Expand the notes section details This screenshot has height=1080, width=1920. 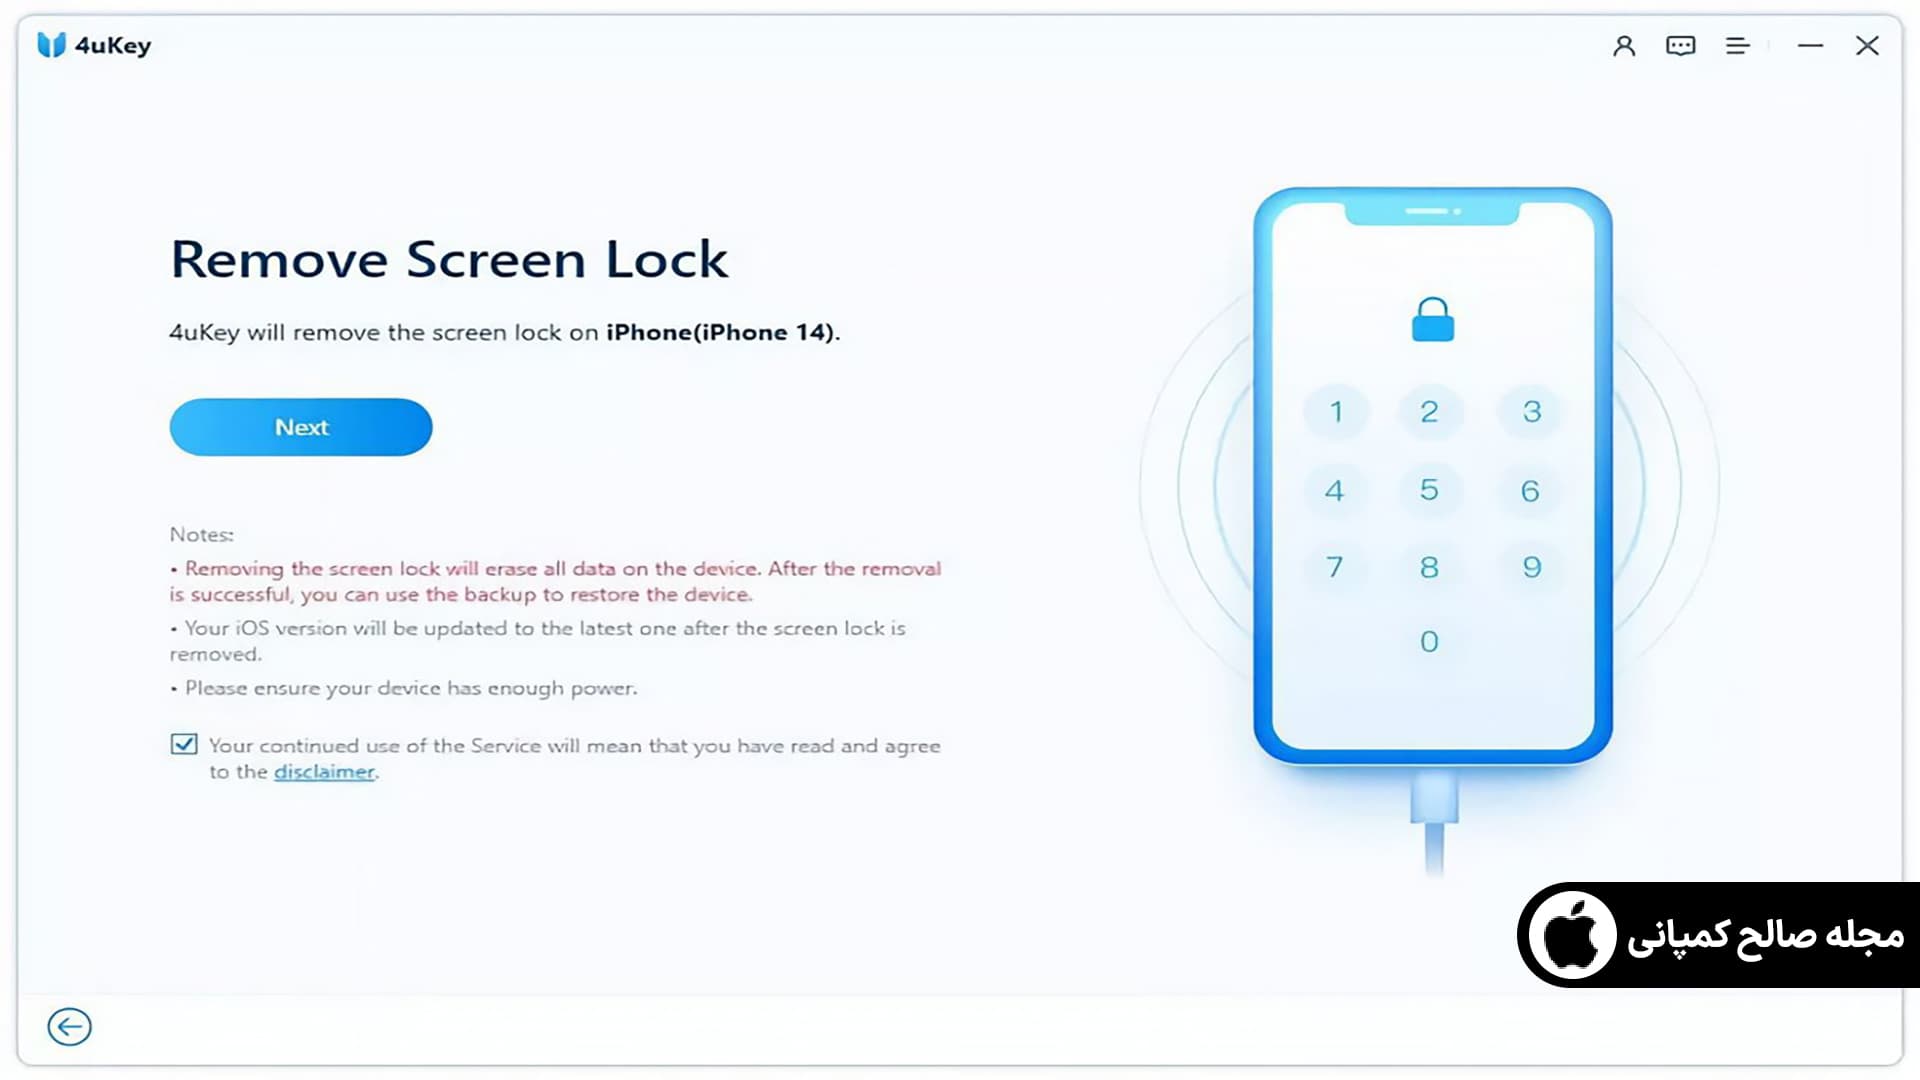point(200,533)
